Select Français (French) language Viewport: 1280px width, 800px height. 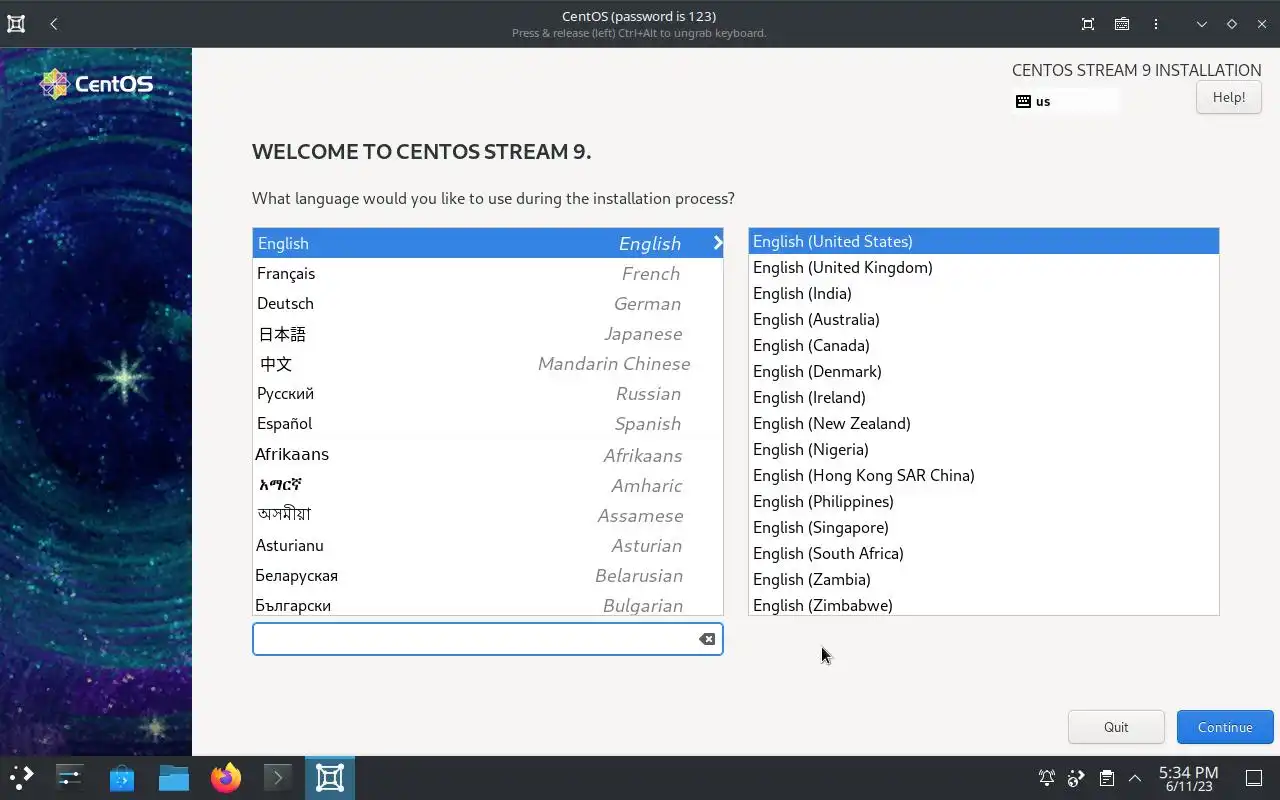pos(488,273)
